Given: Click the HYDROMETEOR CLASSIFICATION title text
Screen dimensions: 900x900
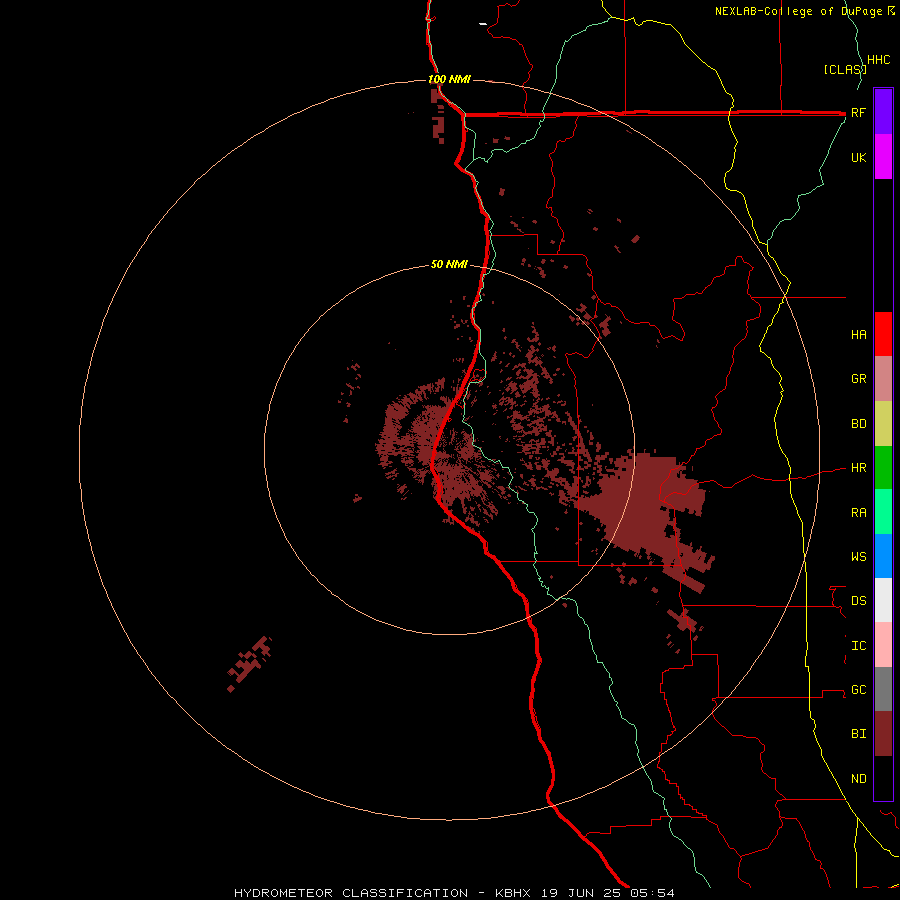Looking at the screenshot, I should pyautogui.click(x=351, y=893).
